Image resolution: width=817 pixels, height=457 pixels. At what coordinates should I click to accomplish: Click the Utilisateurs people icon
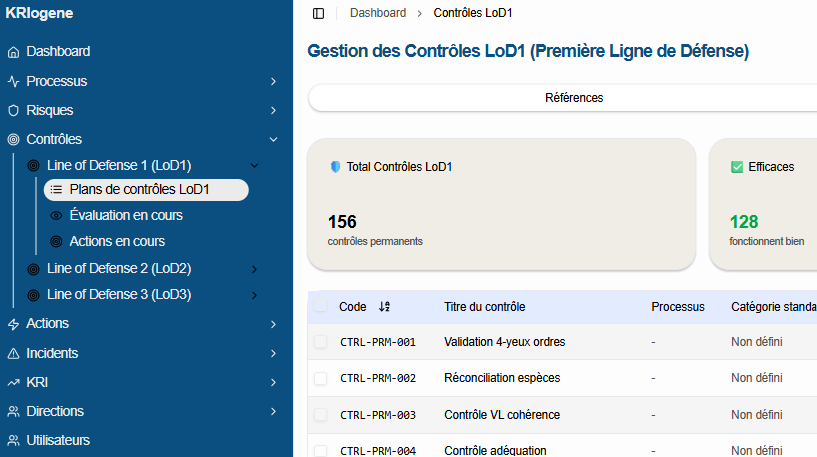[14, 441]
